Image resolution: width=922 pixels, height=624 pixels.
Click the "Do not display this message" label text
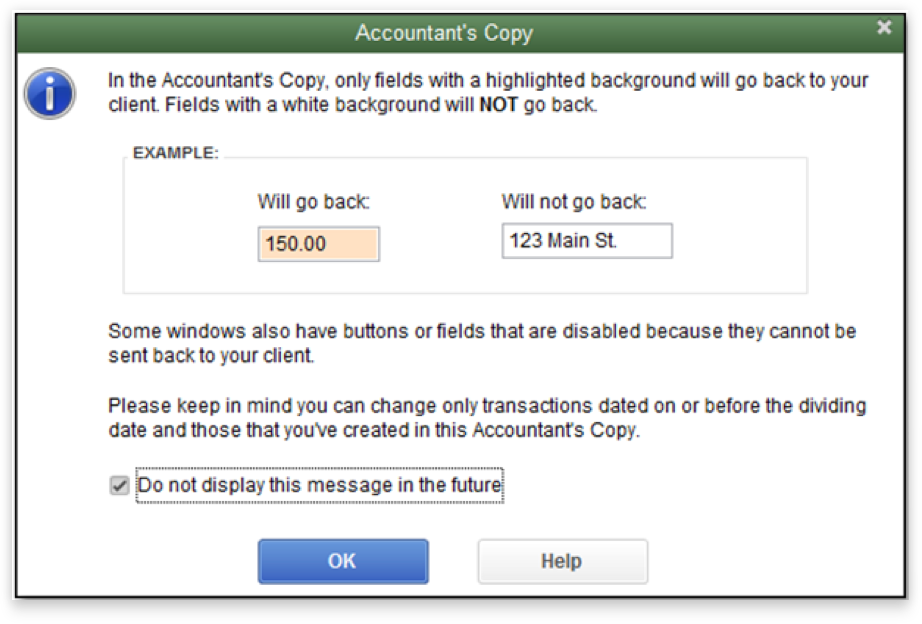(x=320, y=486)
